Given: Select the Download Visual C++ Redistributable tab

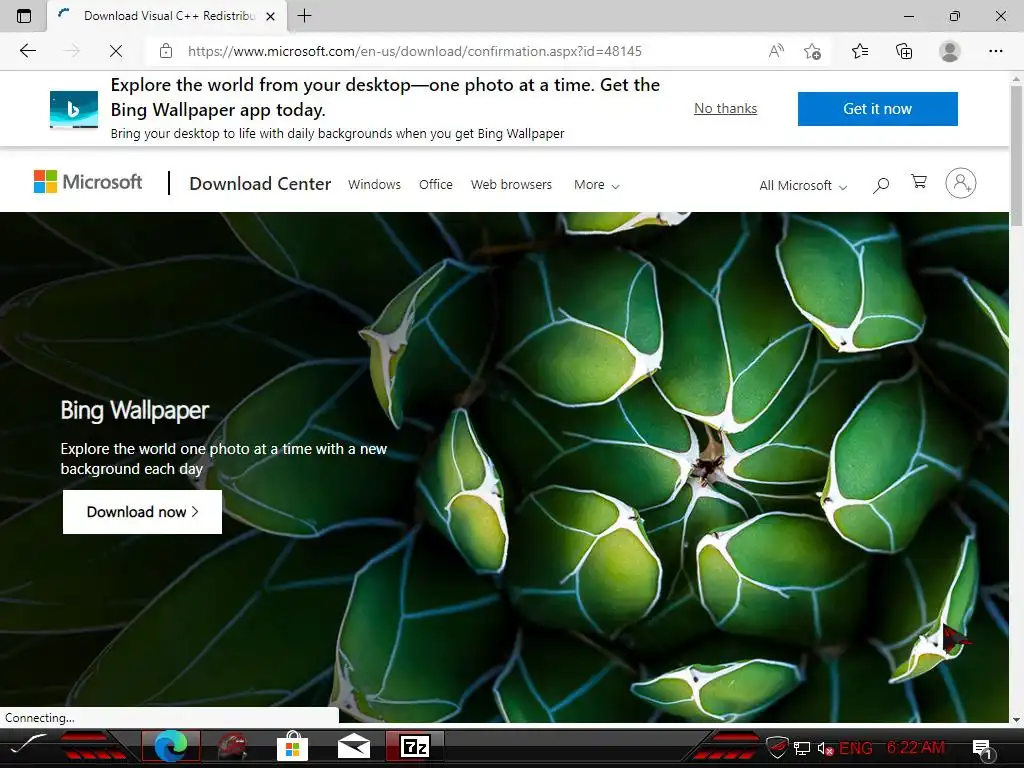Looking at the screenshot, I should tap(167, 16).
